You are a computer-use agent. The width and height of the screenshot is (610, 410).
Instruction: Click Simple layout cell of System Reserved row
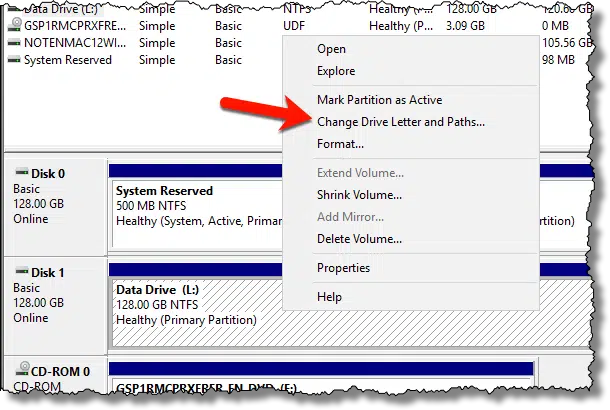[x=157, y=60]
